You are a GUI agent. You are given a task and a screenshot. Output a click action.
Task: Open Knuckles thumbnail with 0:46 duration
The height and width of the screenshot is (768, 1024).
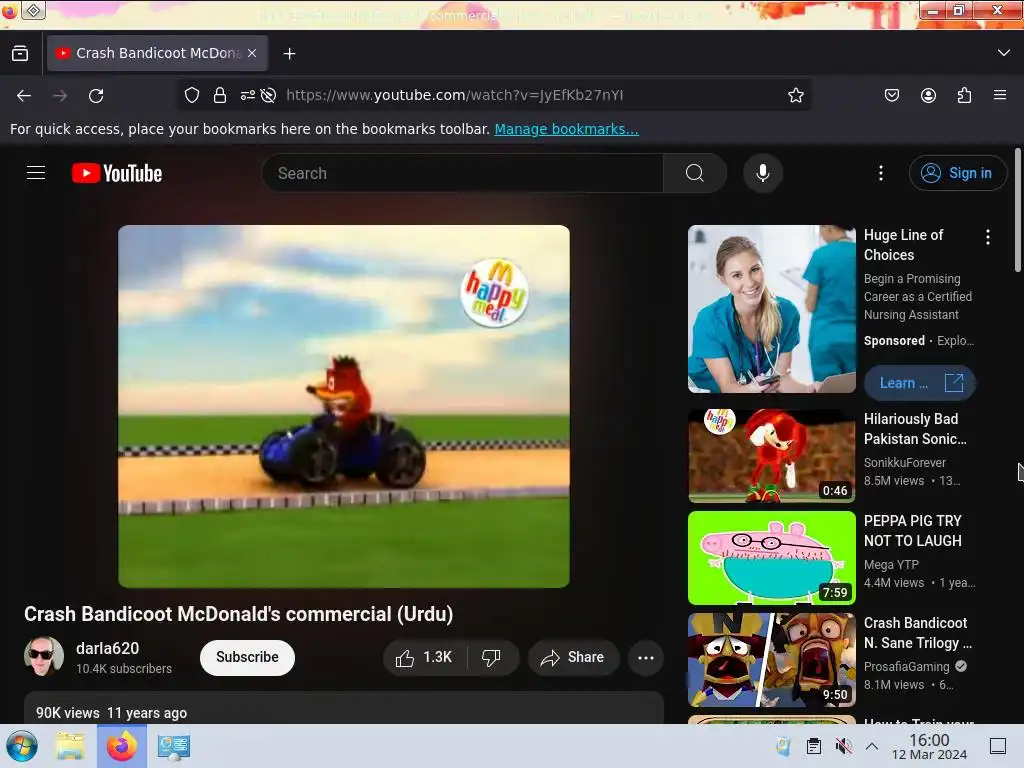(771, 456)
